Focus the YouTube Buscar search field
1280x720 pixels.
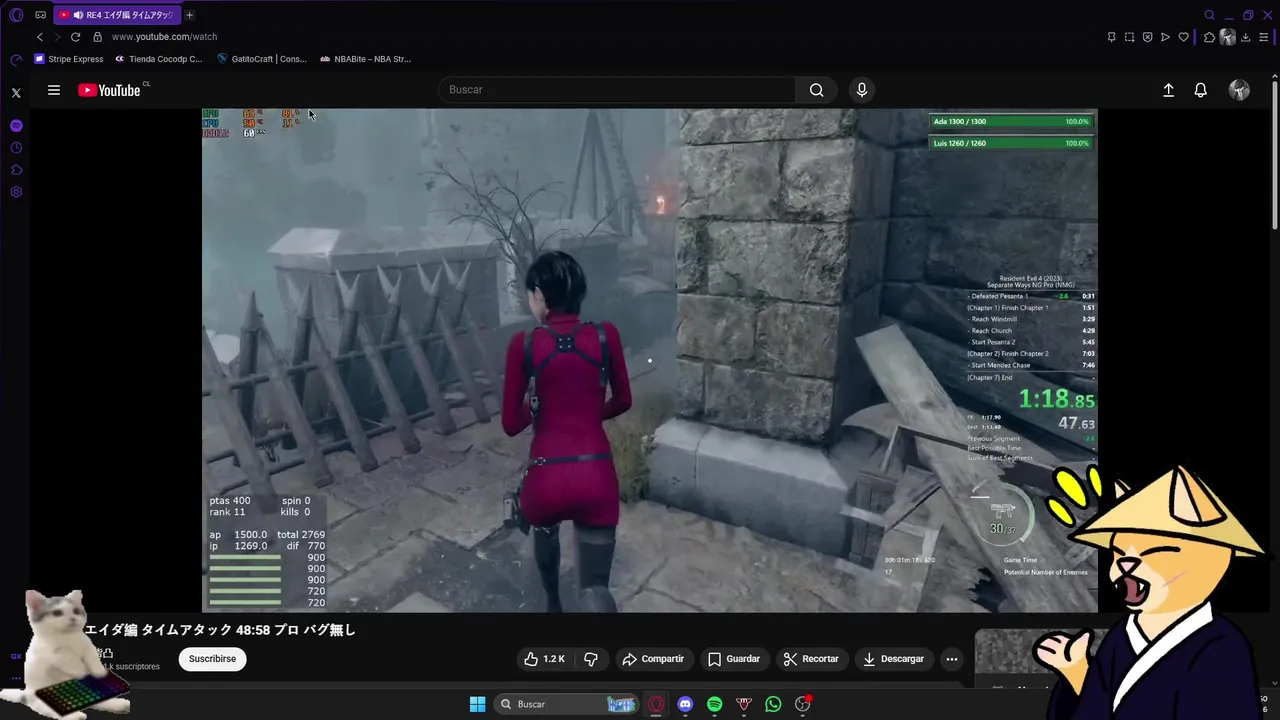point(617,90)
